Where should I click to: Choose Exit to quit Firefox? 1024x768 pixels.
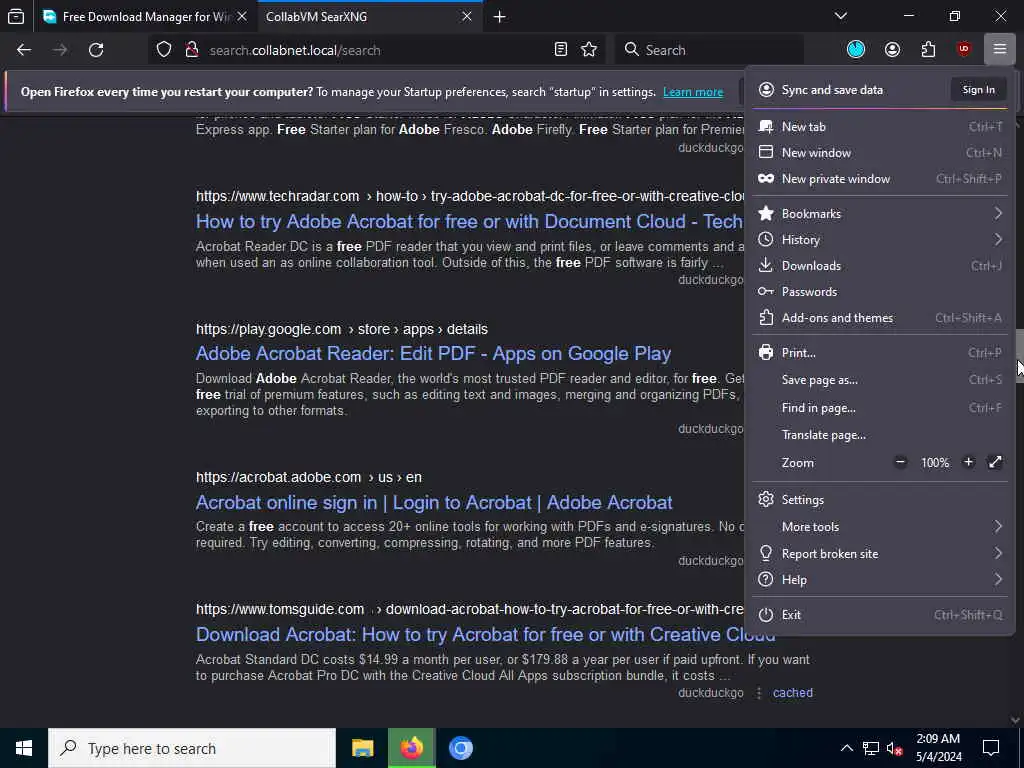click(880, 615)
